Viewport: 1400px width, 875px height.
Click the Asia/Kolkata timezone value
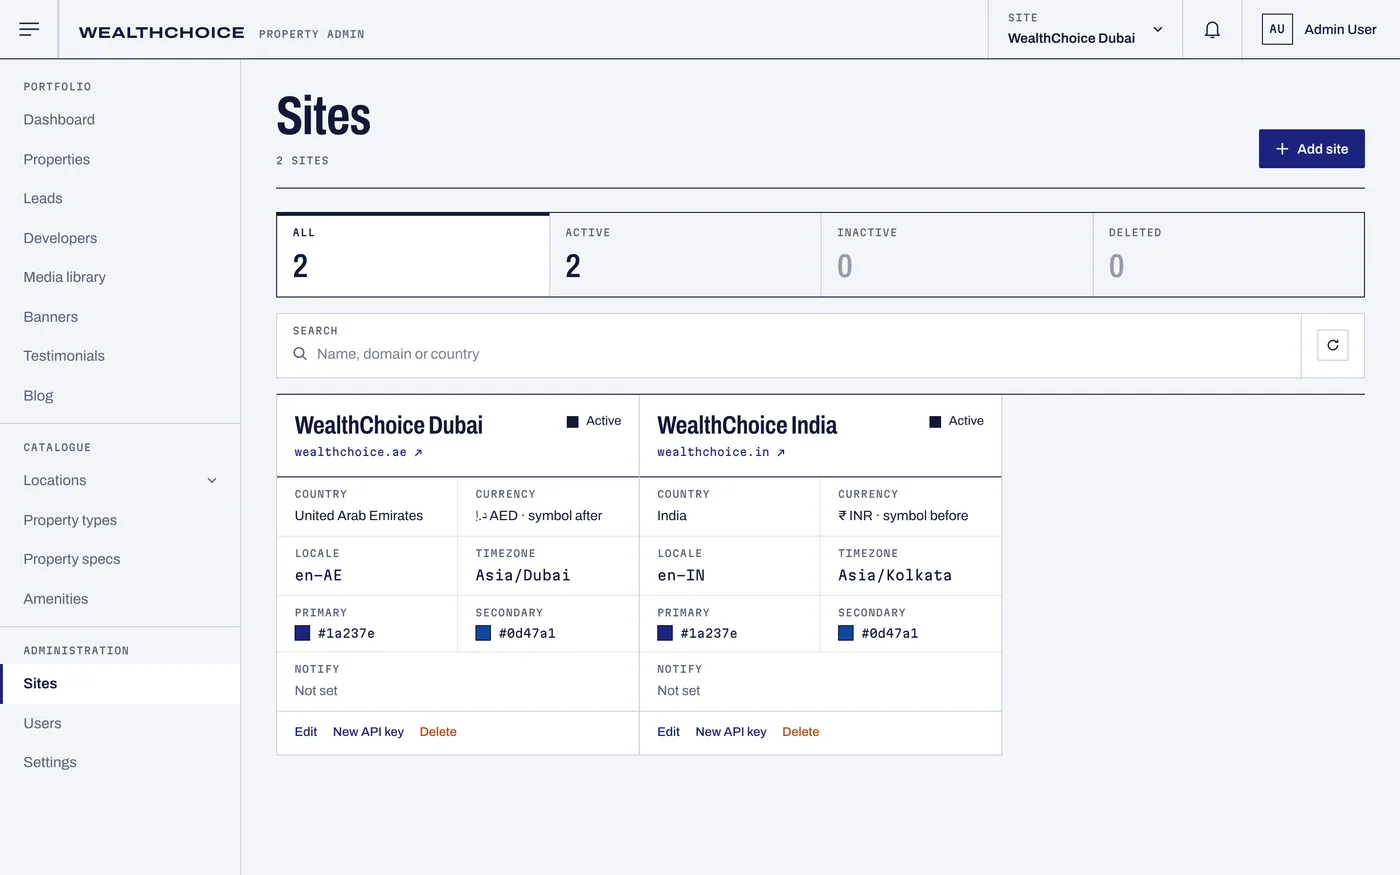click(895, 576)
